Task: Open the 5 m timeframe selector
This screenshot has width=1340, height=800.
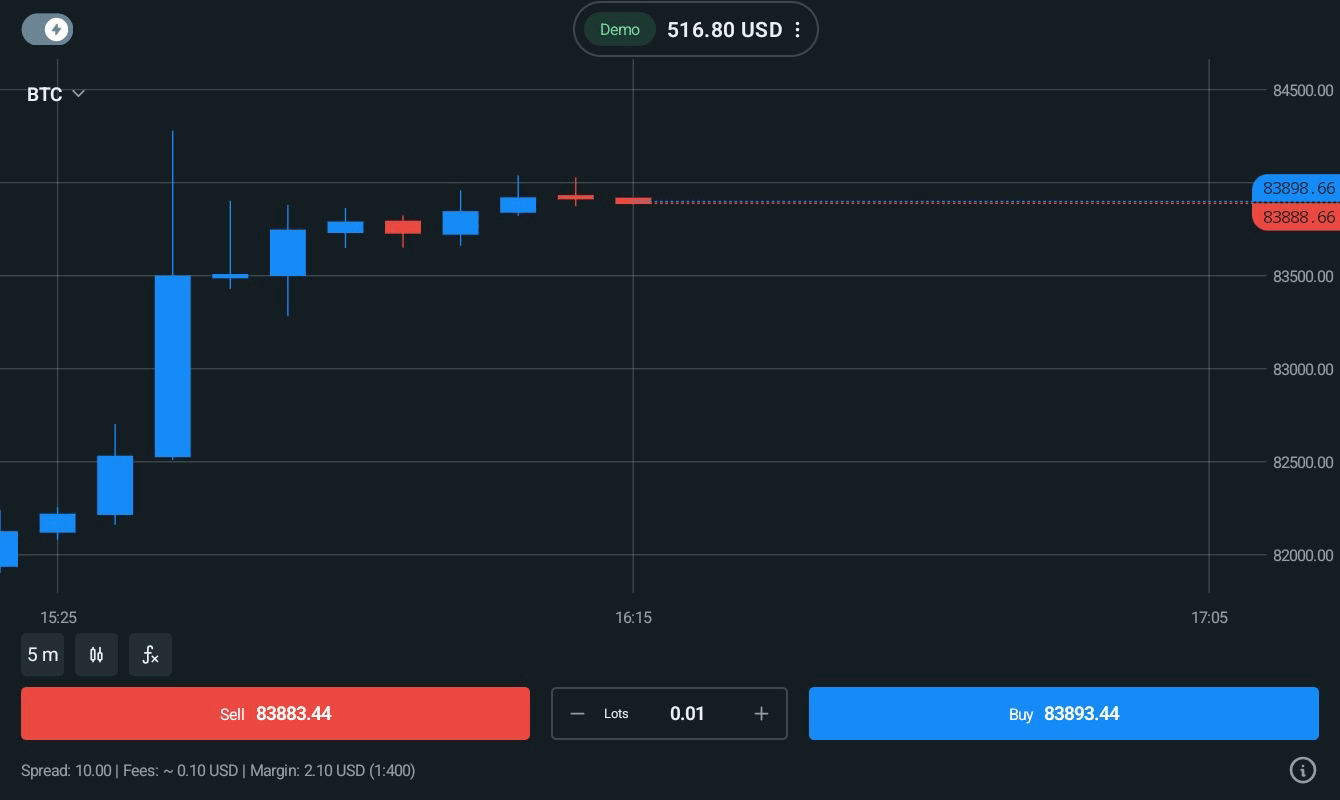Action: coord(43,655)
